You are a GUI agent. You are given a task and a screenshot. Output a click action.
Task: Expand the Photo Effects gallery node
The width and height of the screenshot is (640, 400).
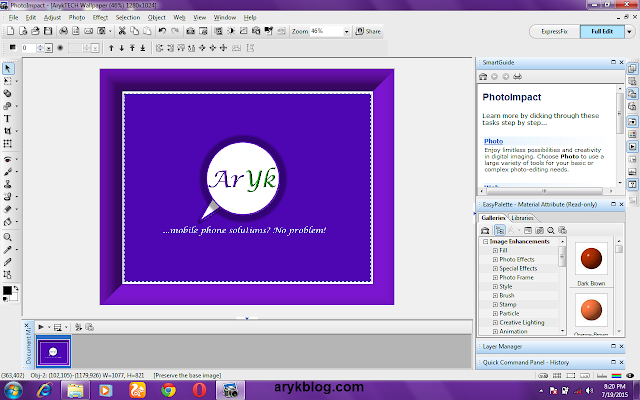pyautogui.click(x=495, y=259)
